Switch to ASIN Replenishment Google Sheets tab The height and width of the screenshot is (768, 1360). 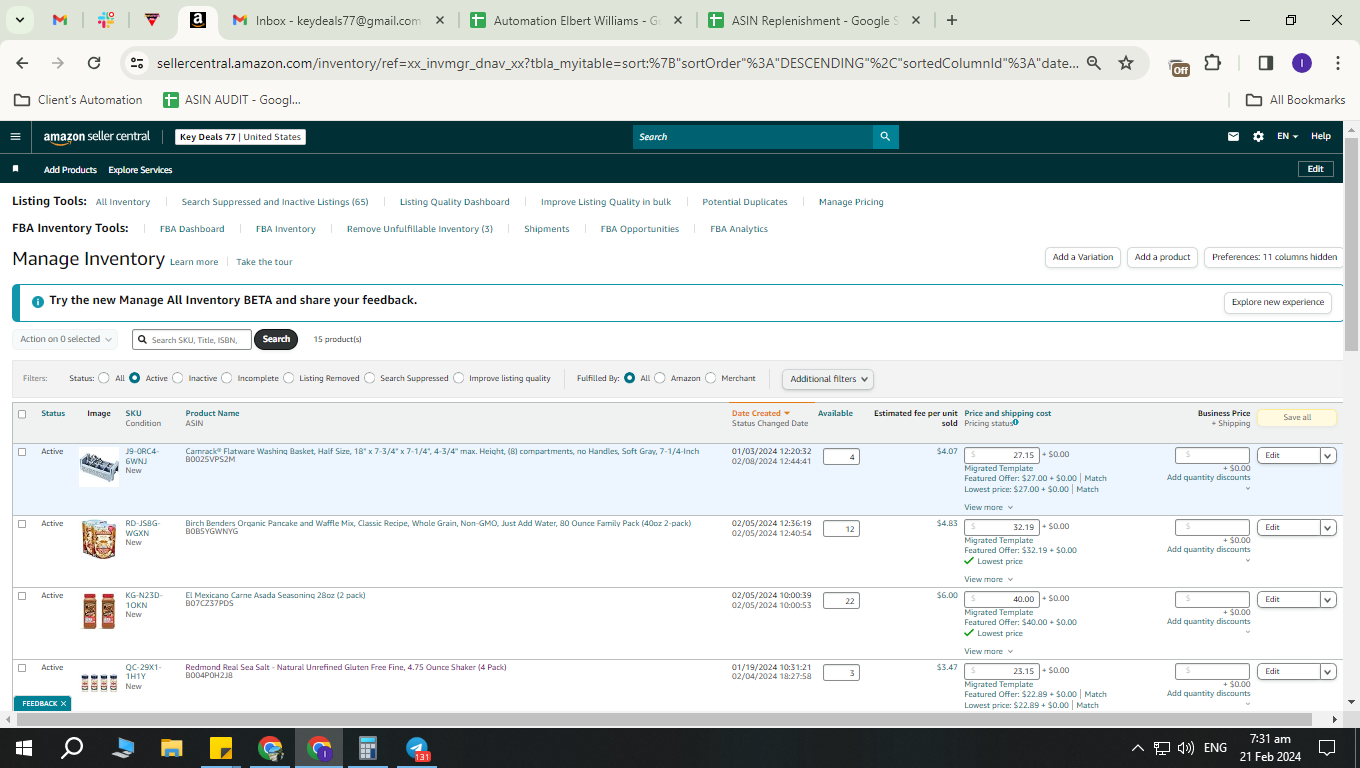(x=815, y=20)
